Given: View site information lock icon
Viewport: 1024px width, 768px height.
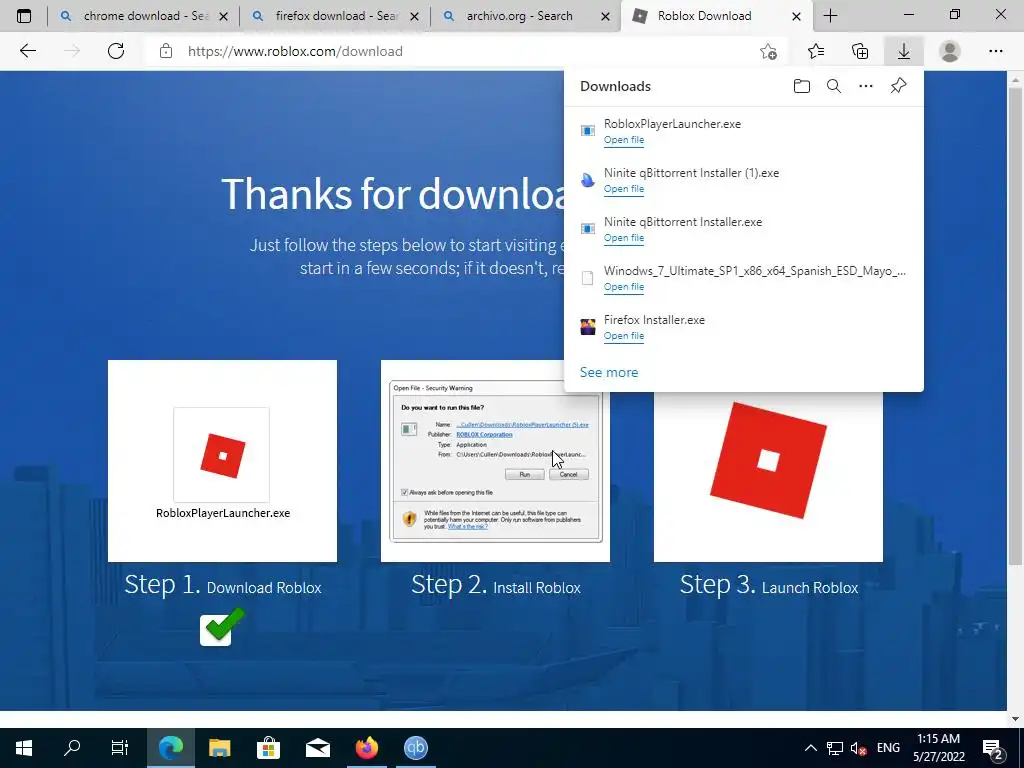Looking at the screenshot, I should point(166,51).
